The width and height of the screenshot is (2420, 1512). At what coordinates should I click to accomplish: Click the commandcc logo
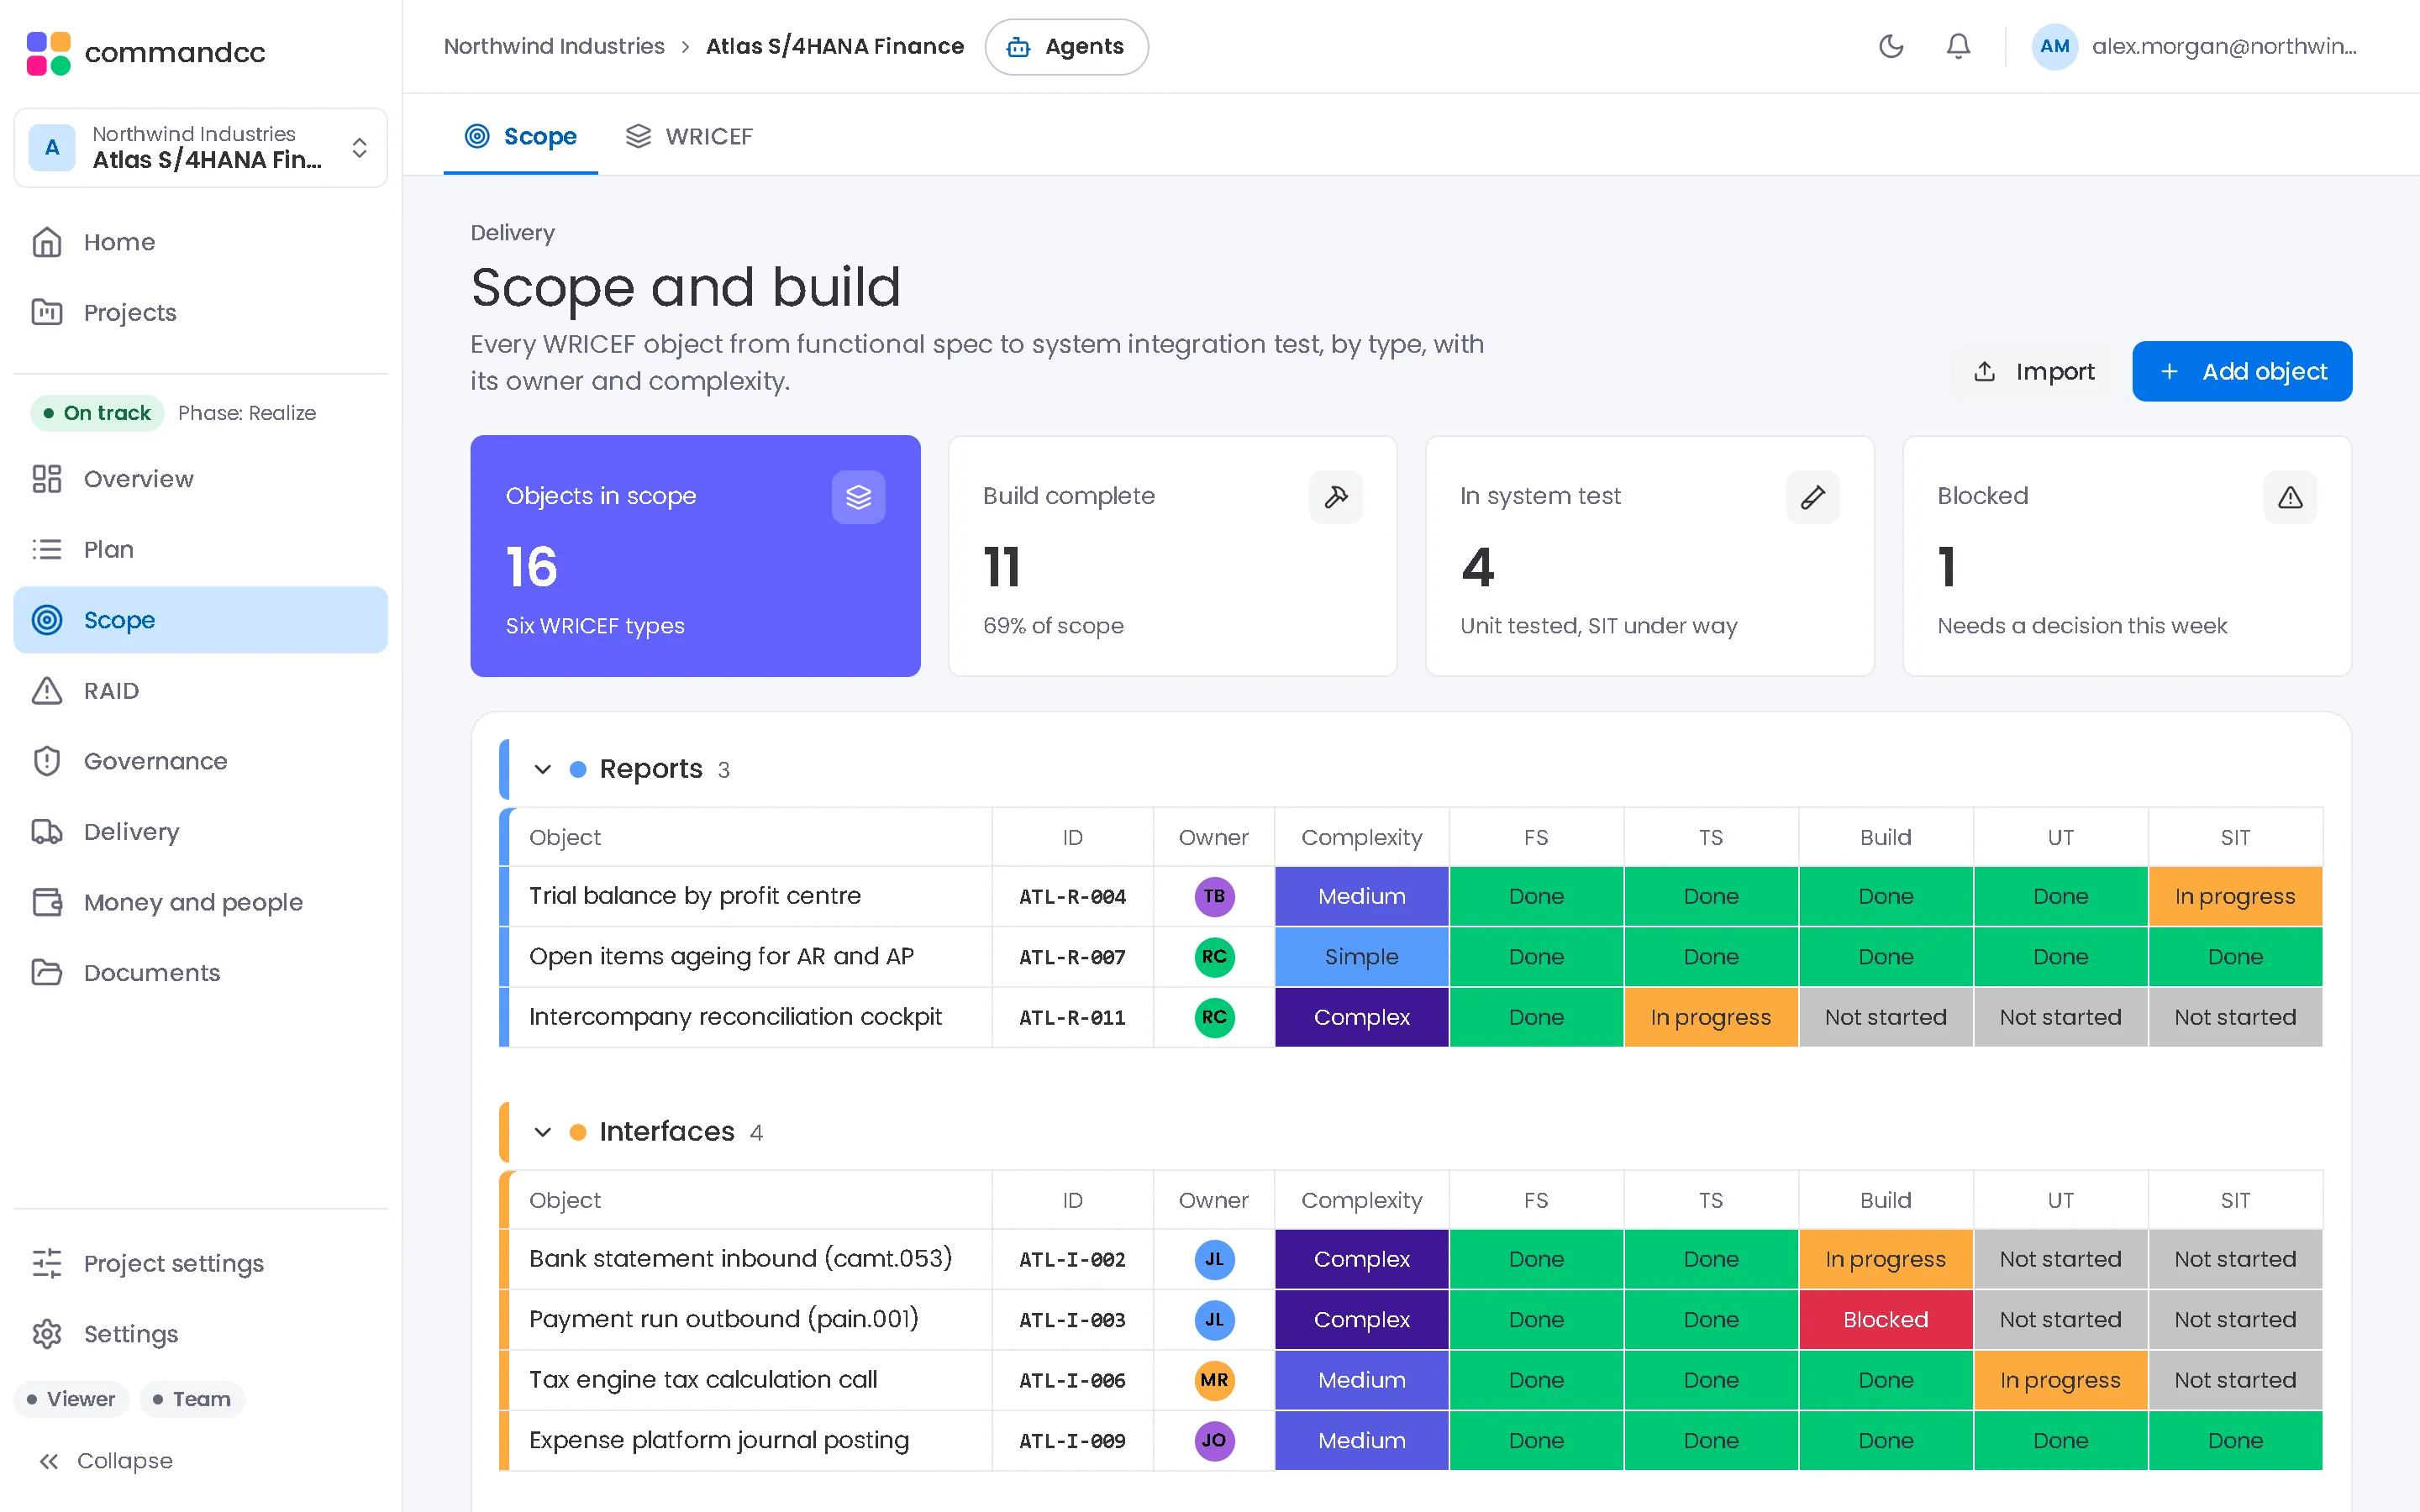point(146,52)
